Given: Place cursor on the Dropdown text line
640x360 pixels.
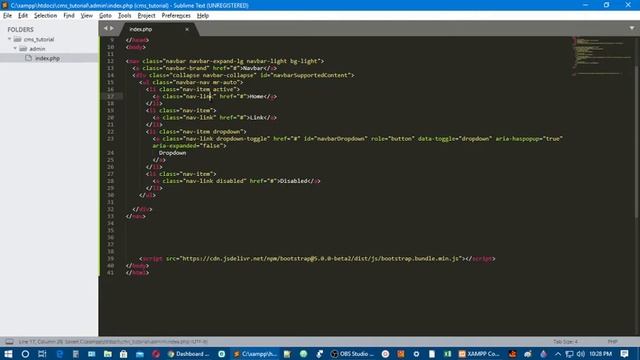Looking at the screenshot, I should click(172, 153).
